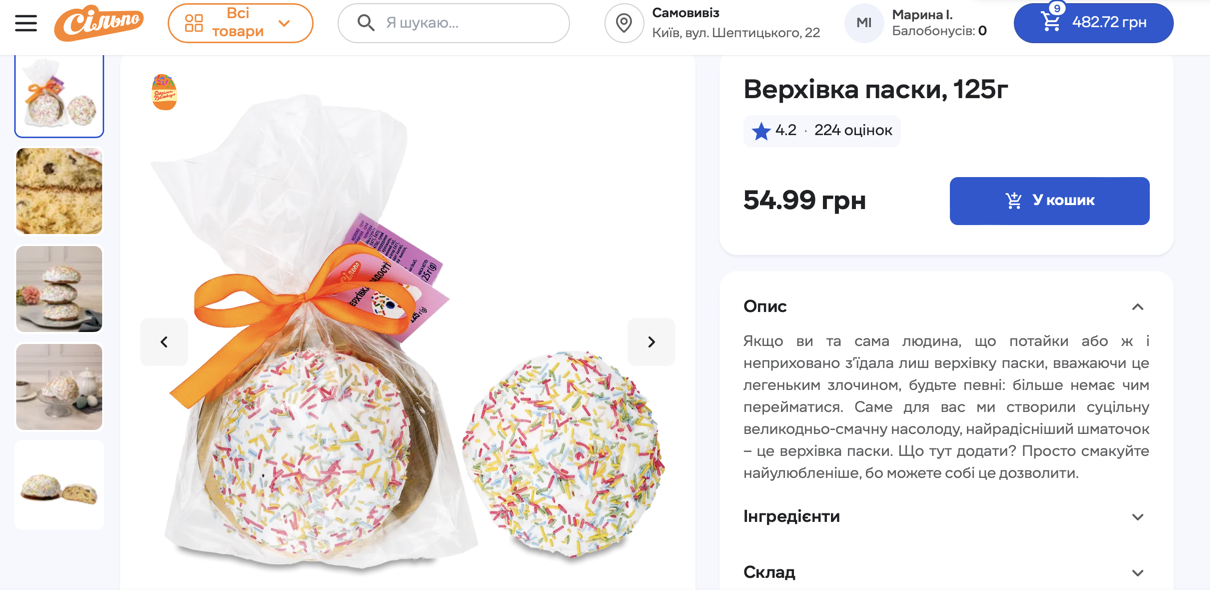Viewport: 1210px width, 590px height.
Task: Add product with У кошик button
Action: [x=1049, y=201]
